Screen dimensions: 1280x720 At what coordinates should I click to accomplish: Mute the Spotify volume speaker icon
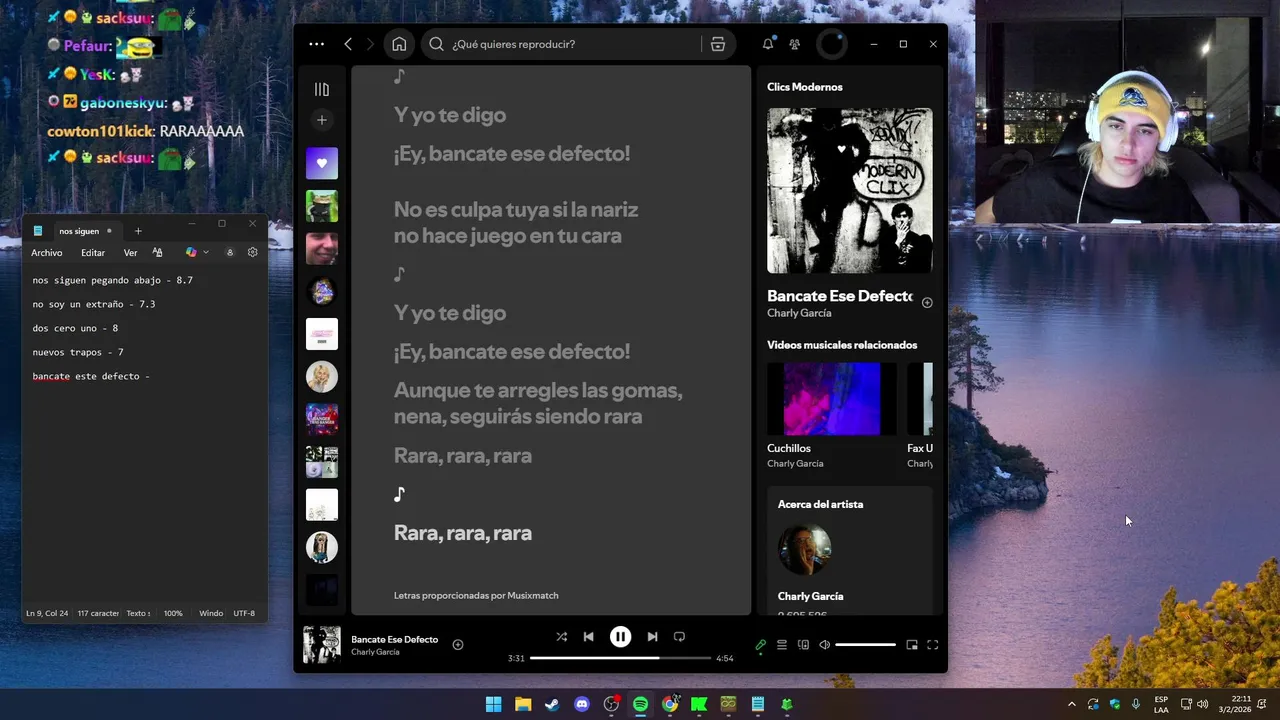point(824,645)
